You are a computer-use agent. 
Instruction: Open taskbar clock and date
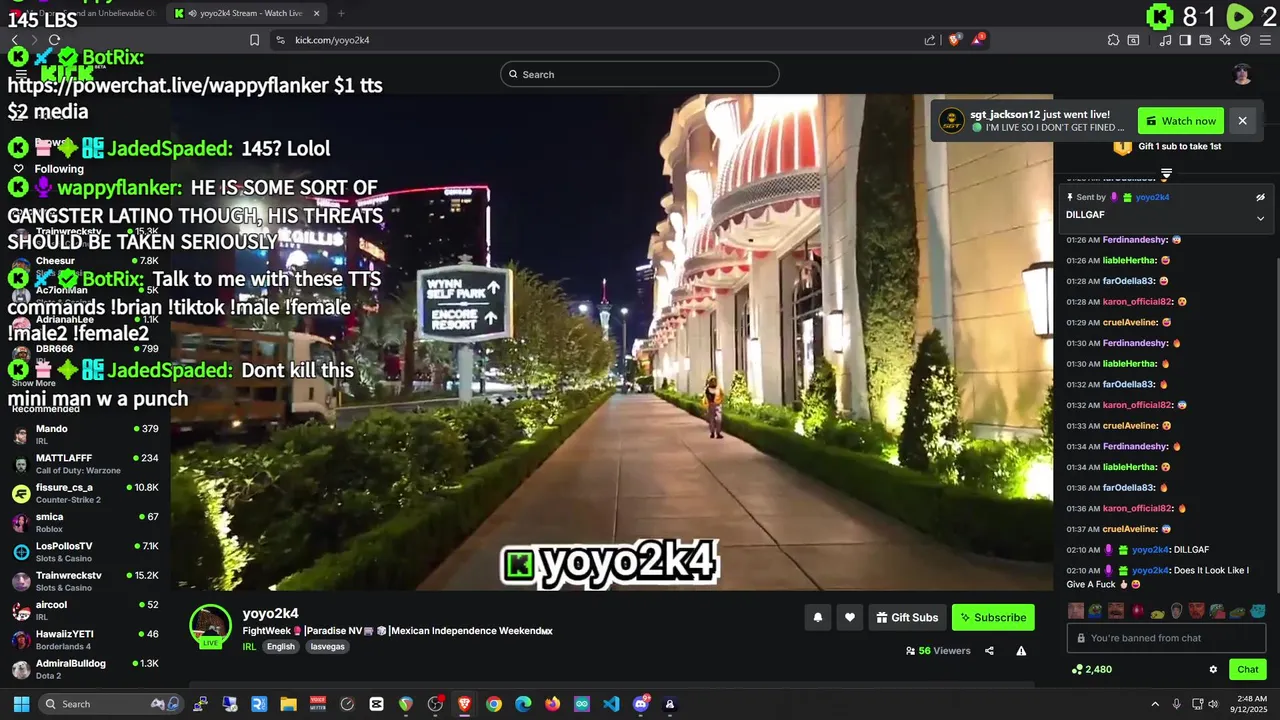coord(1251,704)
